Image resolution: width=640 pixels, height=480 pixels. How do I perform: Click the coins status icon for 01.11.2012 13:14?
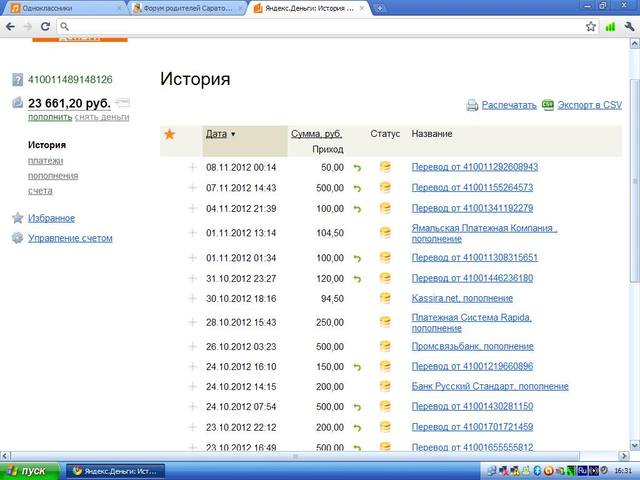point(385,233)
